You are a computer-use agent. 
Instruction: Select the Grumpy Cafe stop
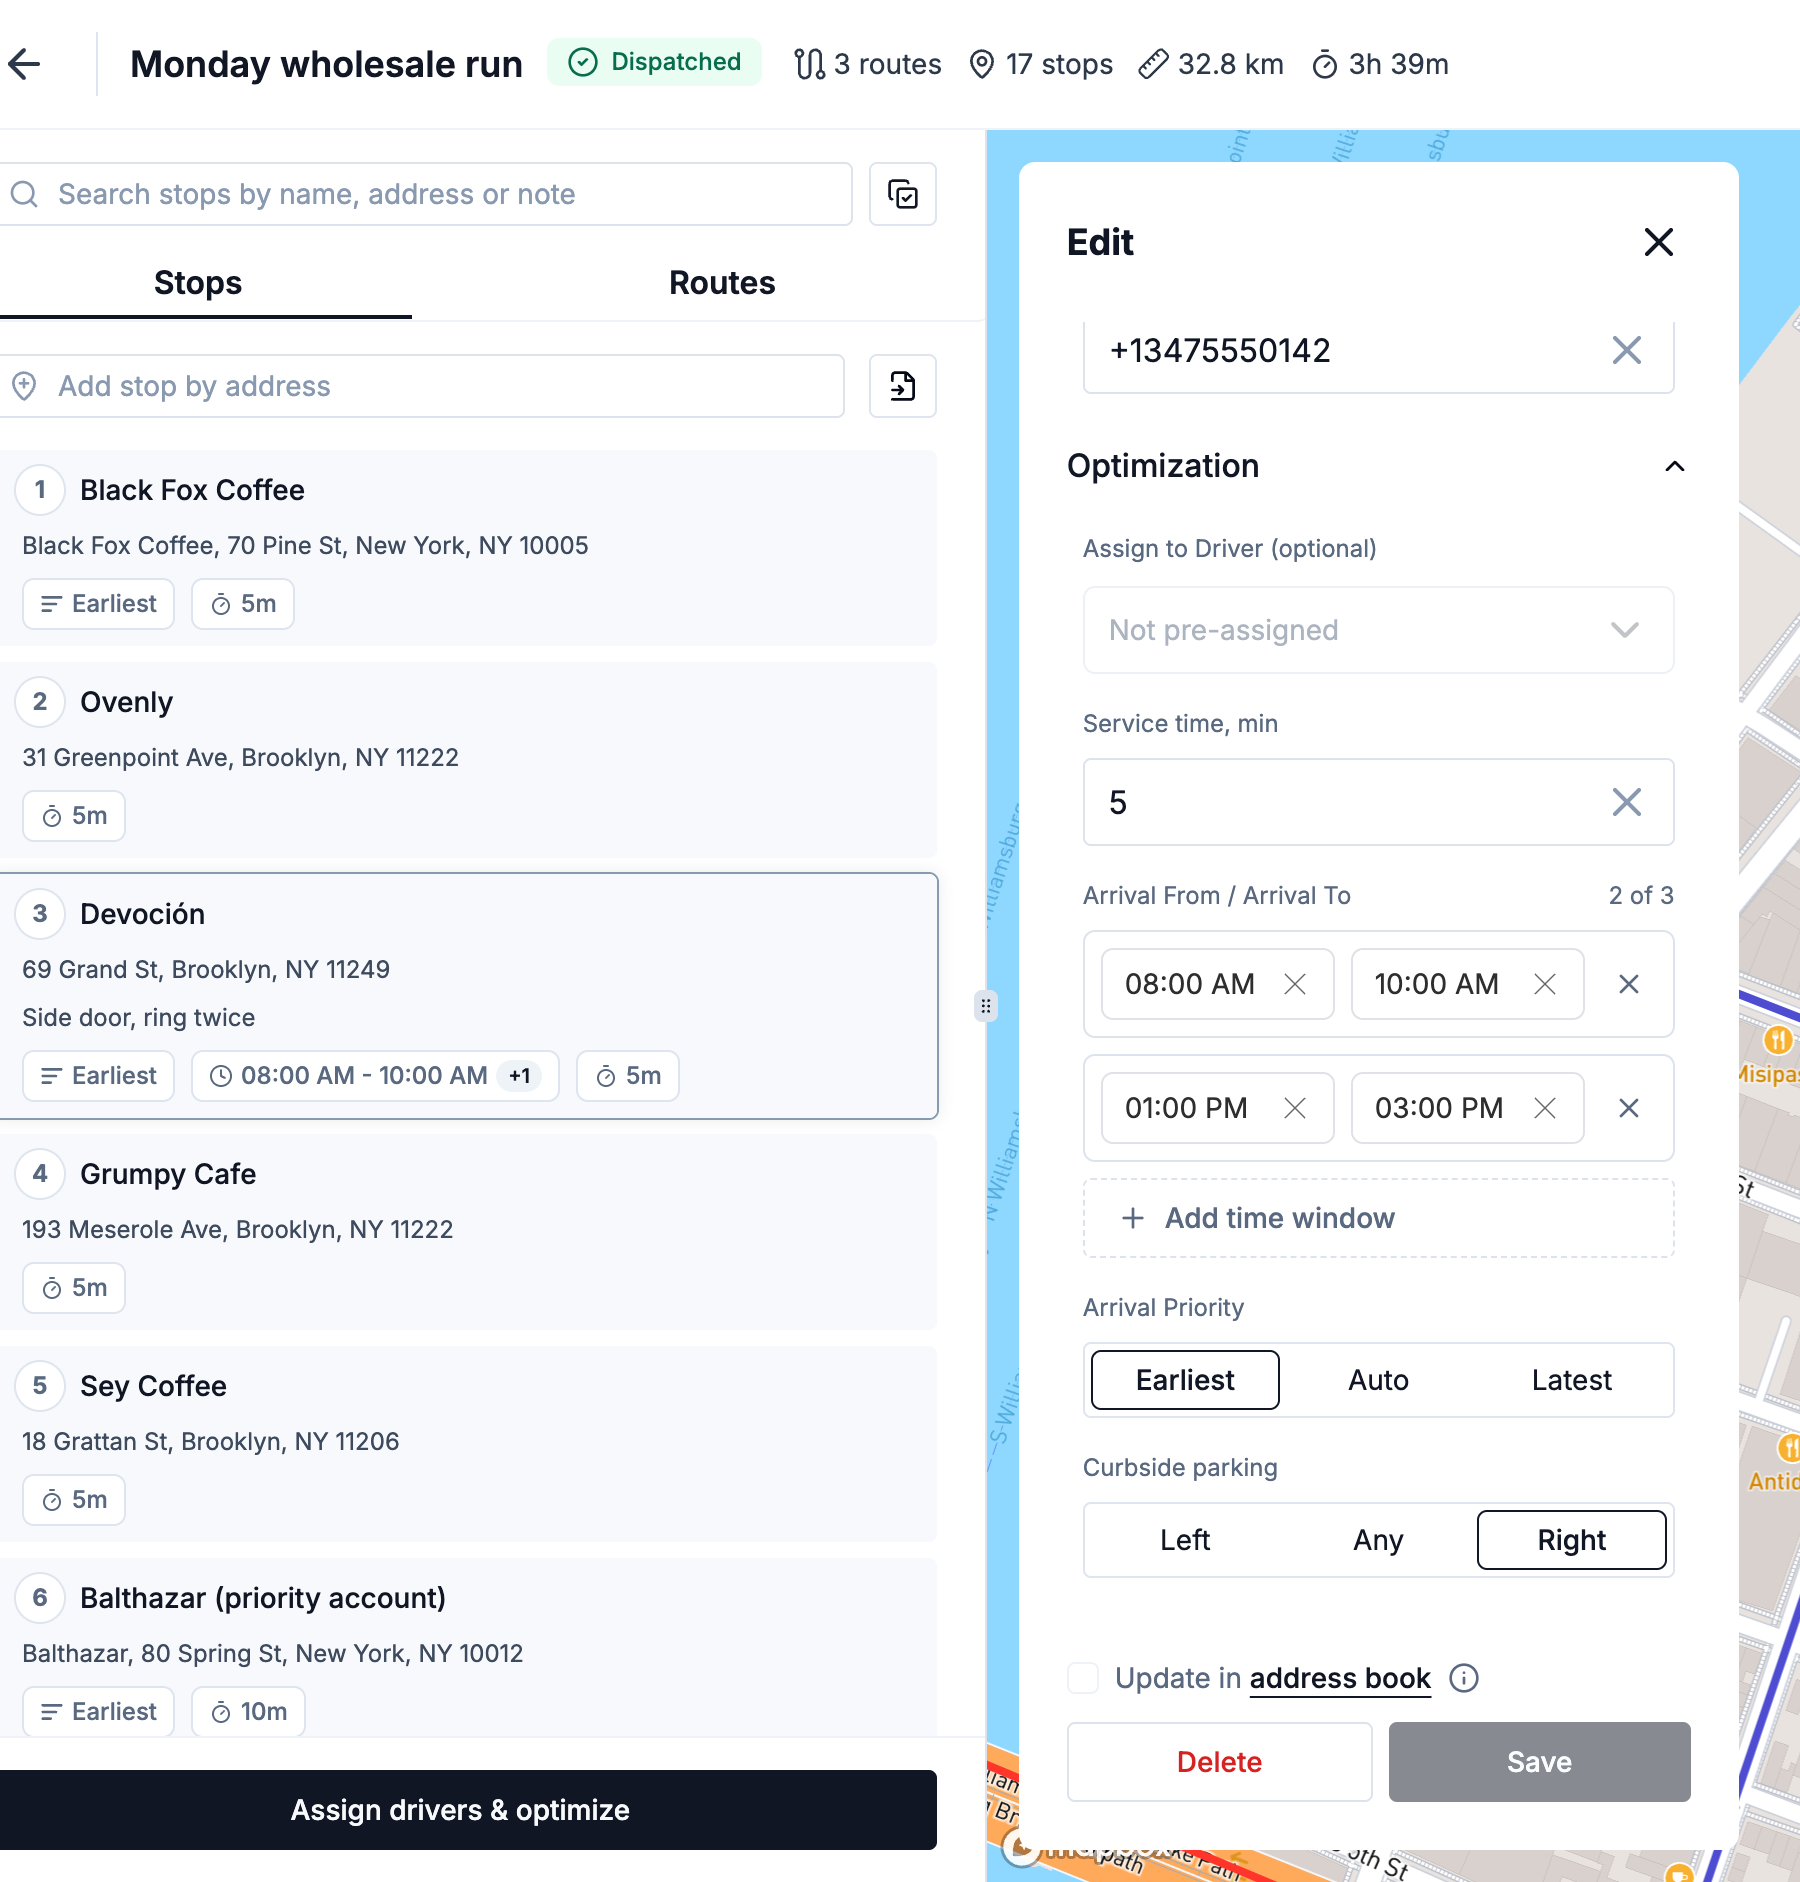pos(468,1232)
